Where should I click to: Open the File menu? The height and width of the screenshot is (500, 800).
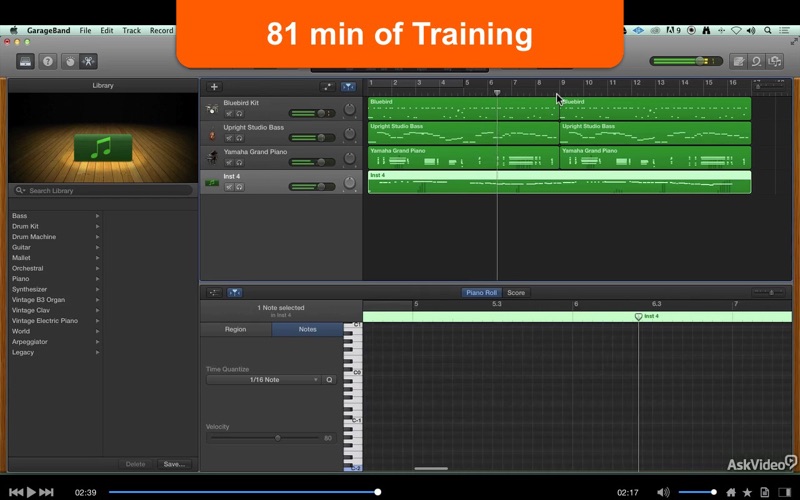85,30
